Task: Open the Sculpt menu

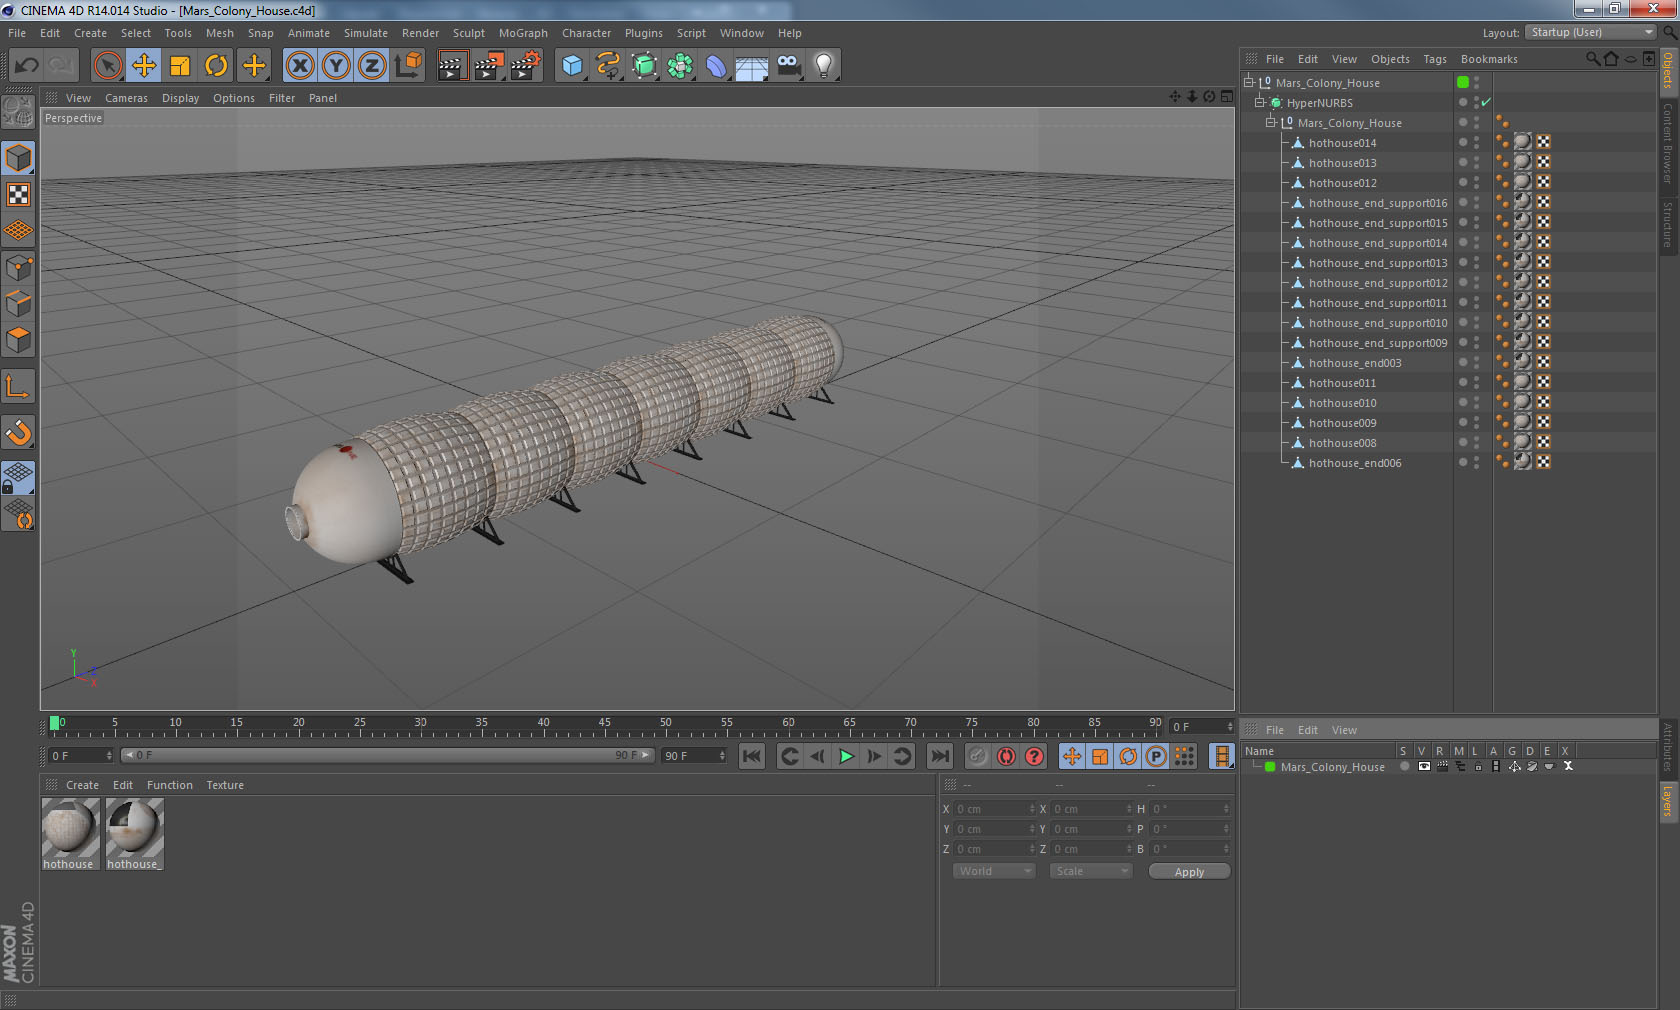Action: click(x=468, y=33)
